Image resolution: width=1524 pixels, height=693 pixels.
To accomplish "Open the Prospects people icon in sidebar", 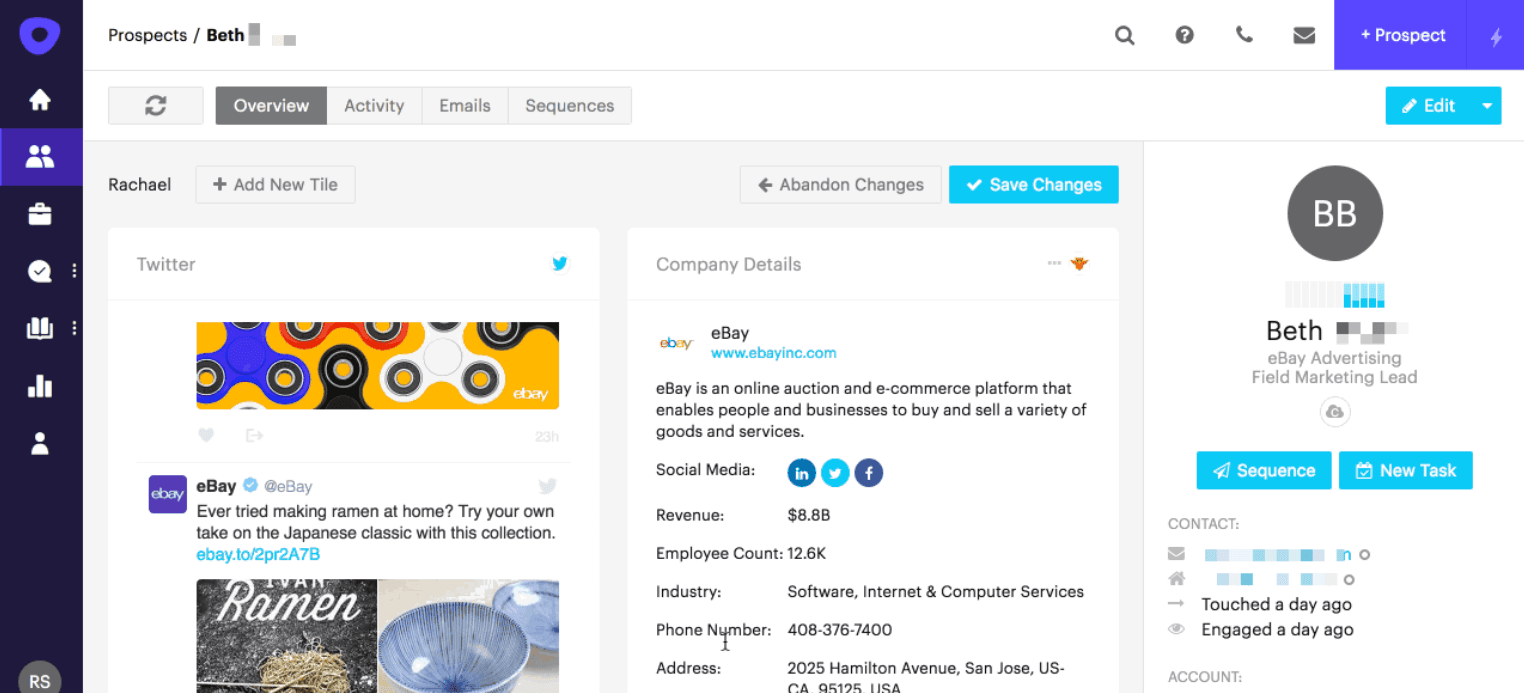I will pos(40,157).
